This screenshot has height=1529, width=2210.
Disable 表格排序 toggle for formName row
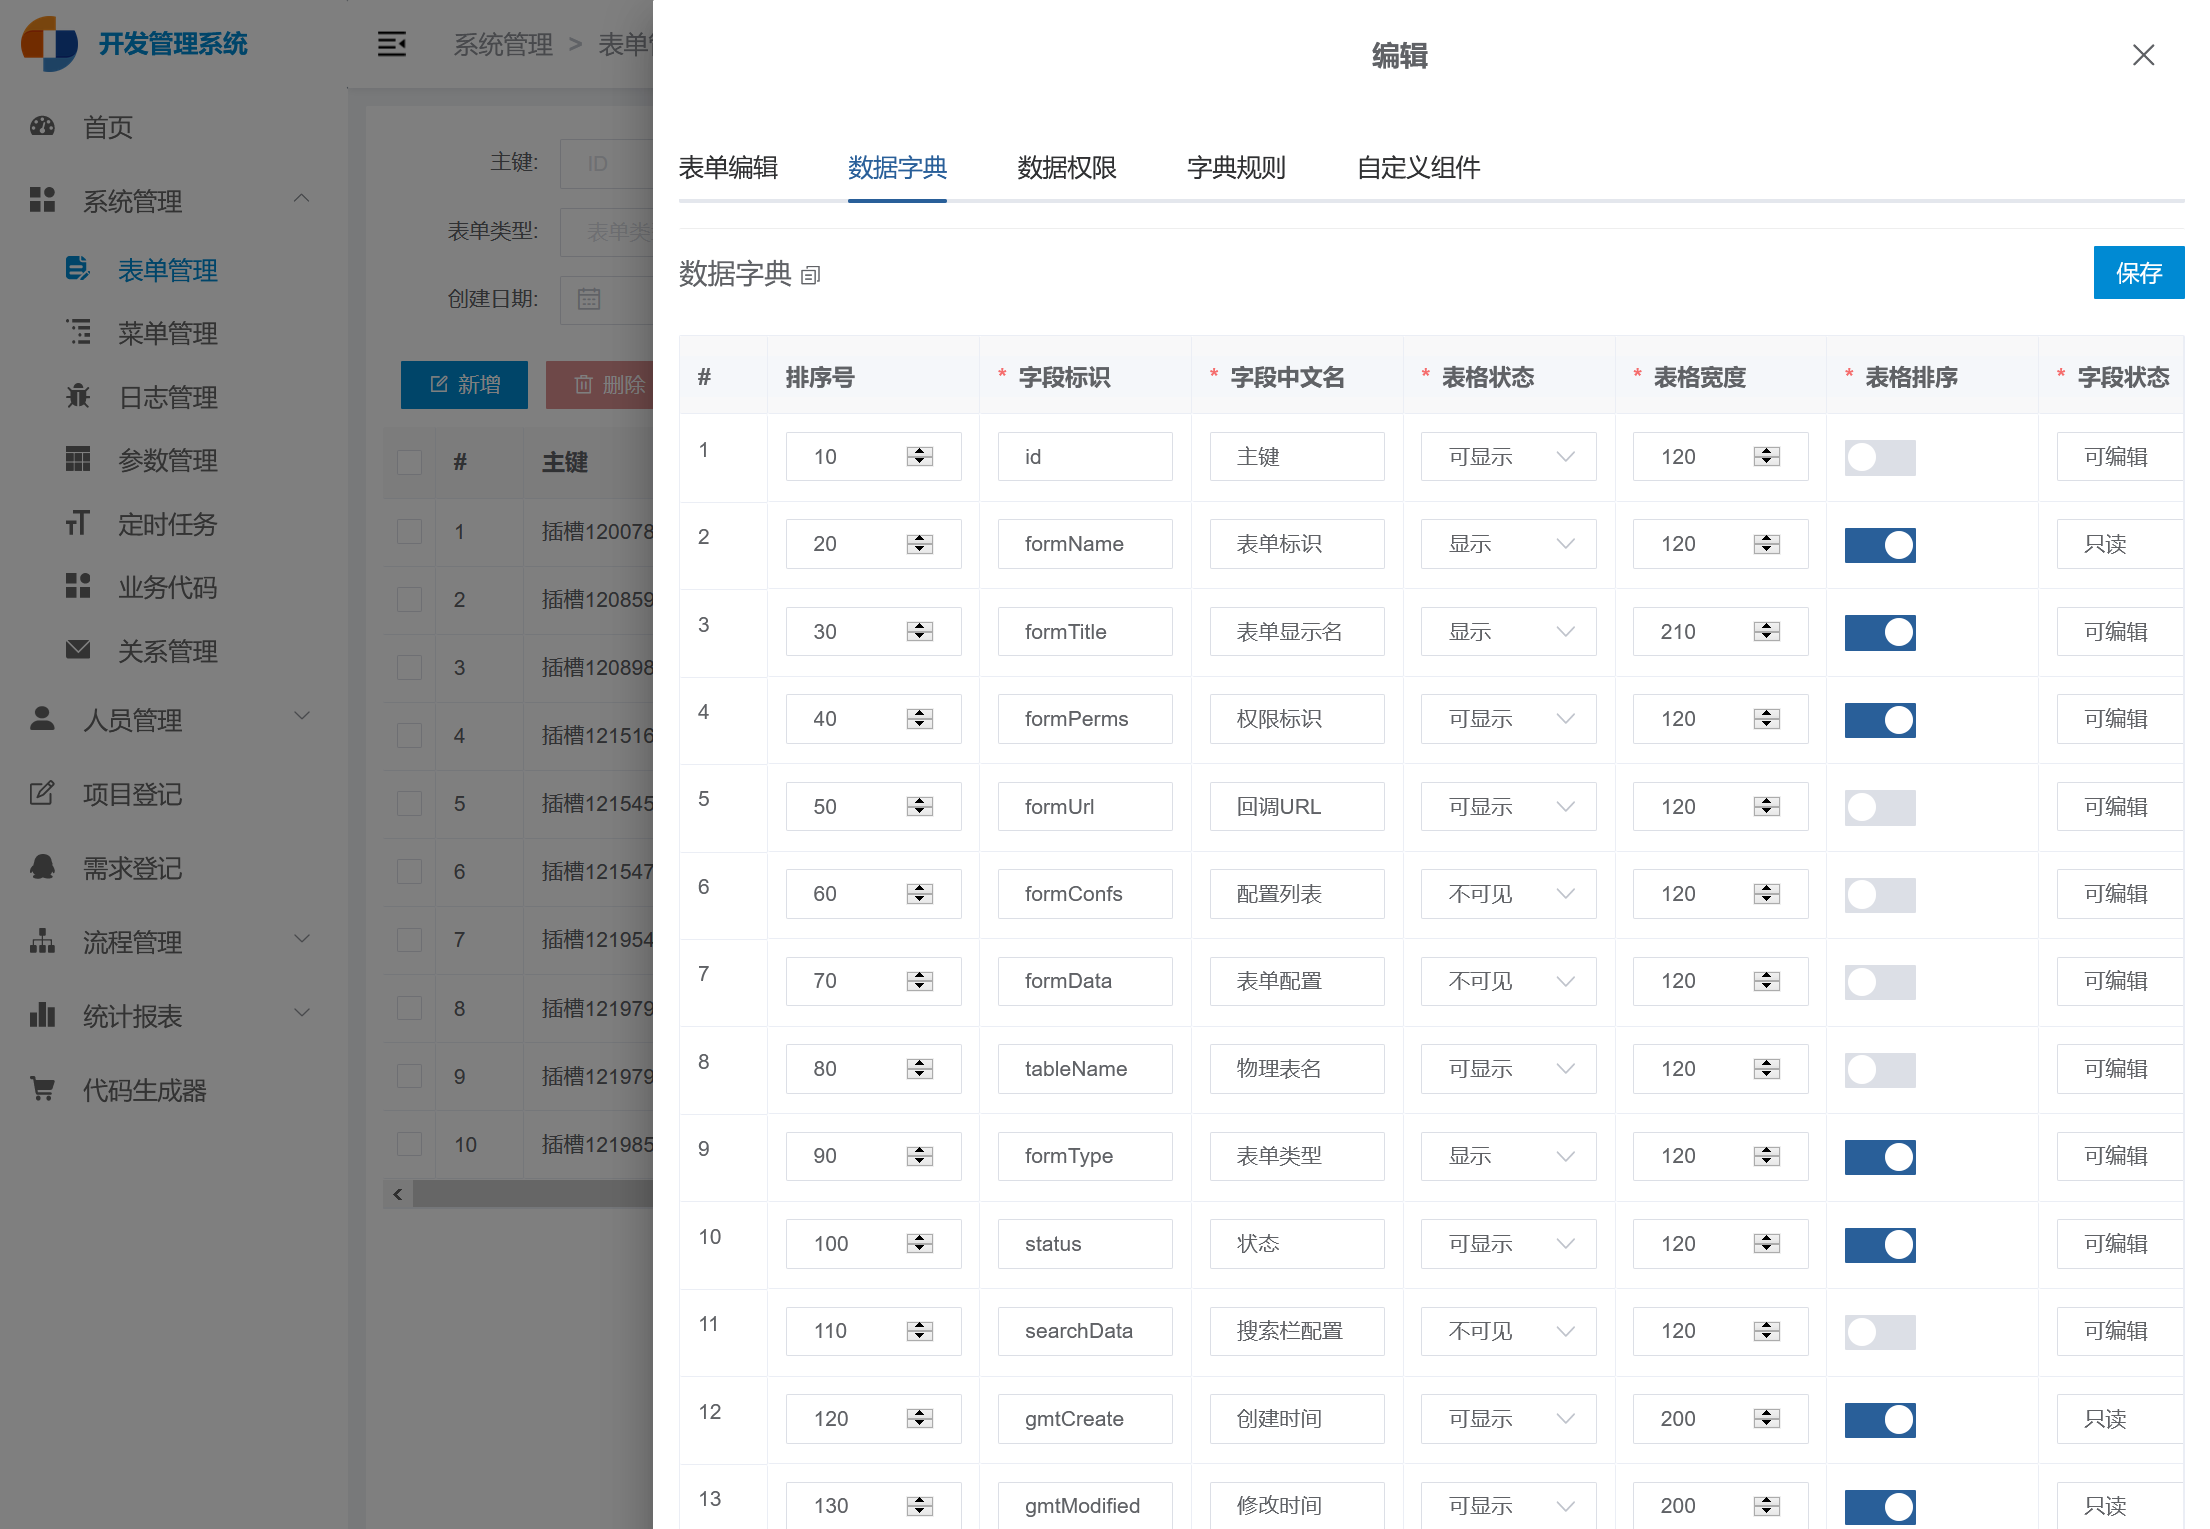1879,545
